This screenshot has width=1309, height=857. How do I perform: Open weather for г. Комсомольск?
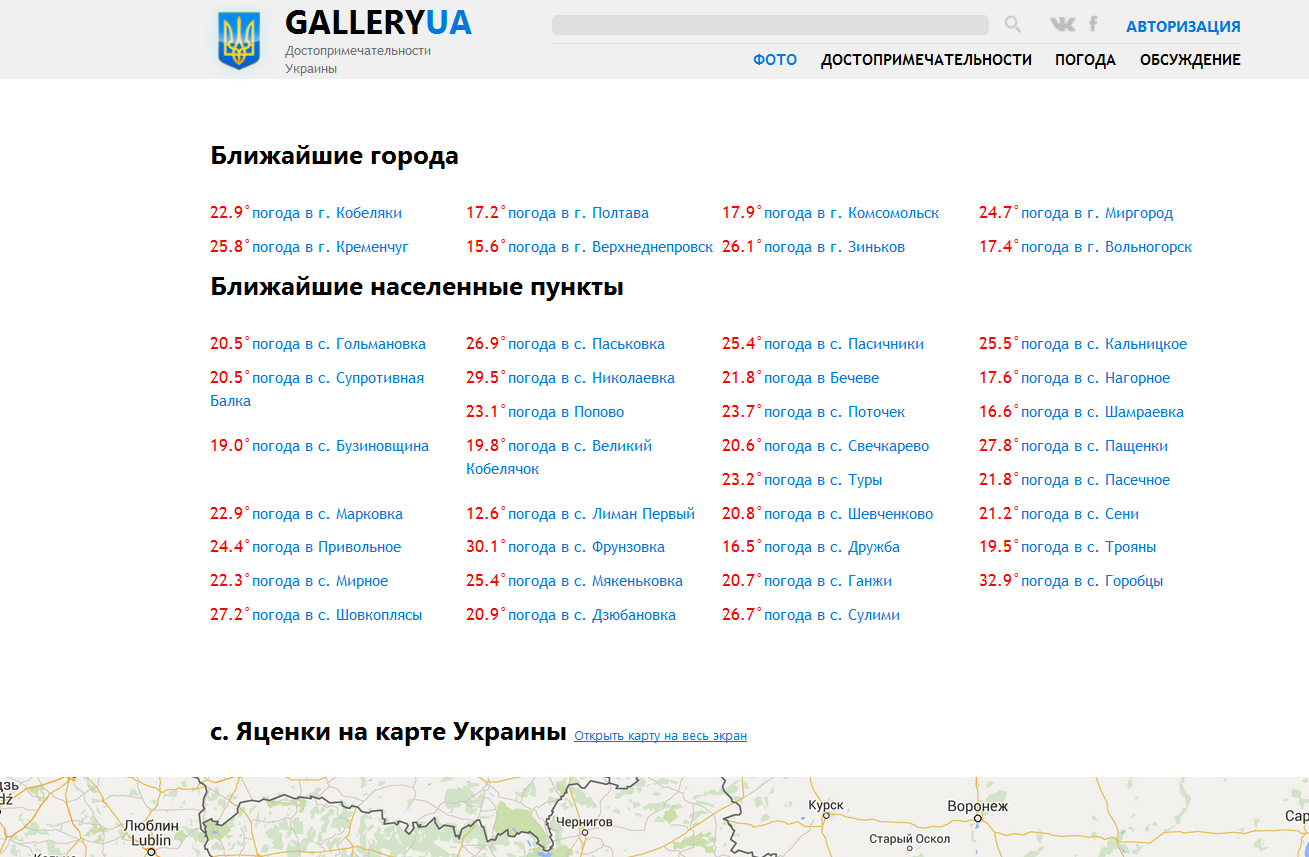click(x=852, y=213)
